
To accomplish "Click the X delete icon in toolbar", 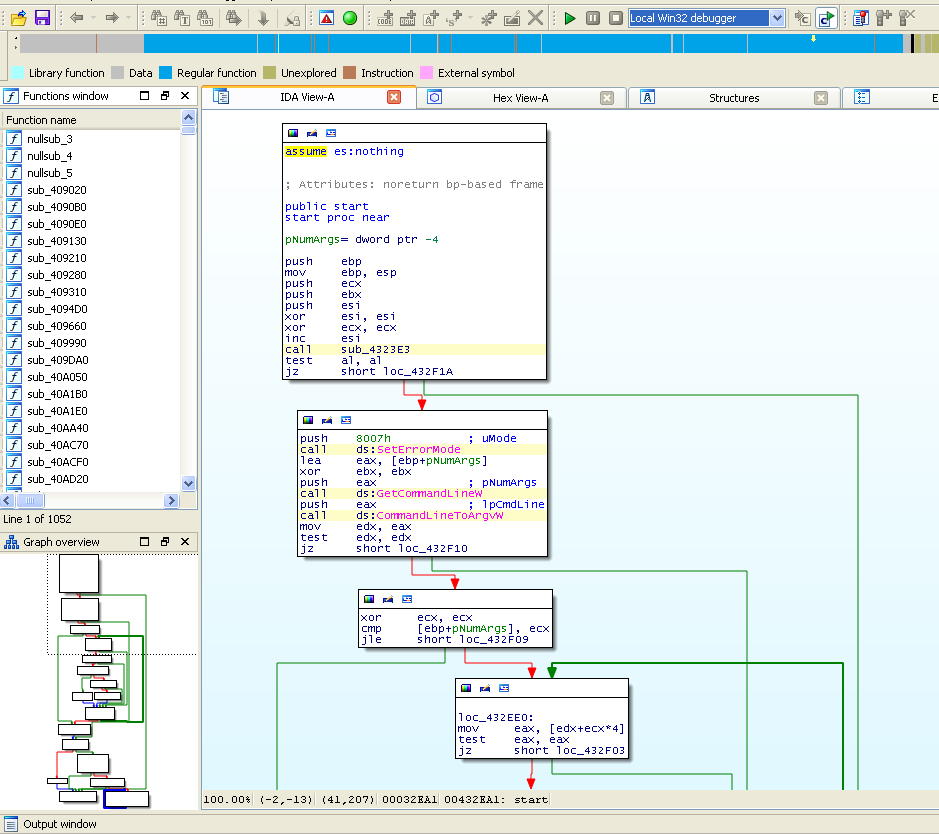I will coord(536,18).
